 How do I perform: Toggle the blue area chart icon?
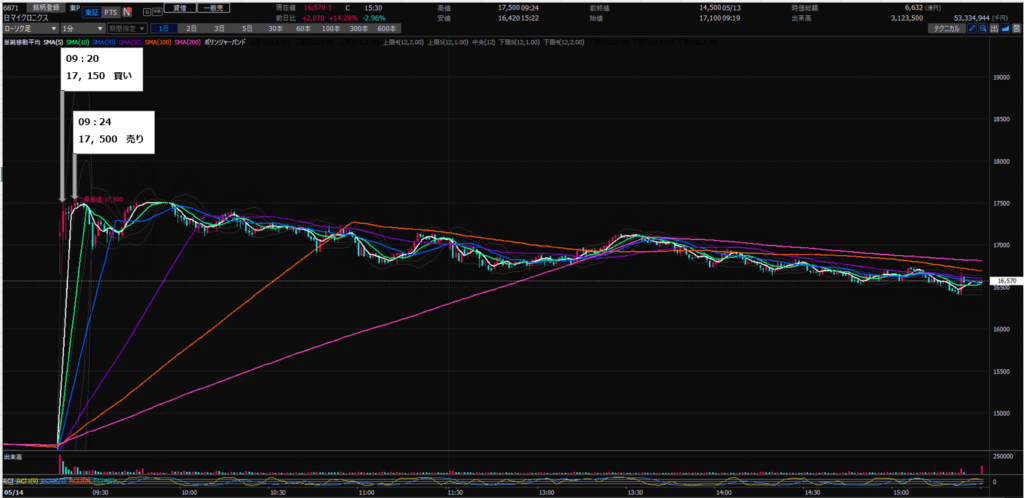point(1006,29)
